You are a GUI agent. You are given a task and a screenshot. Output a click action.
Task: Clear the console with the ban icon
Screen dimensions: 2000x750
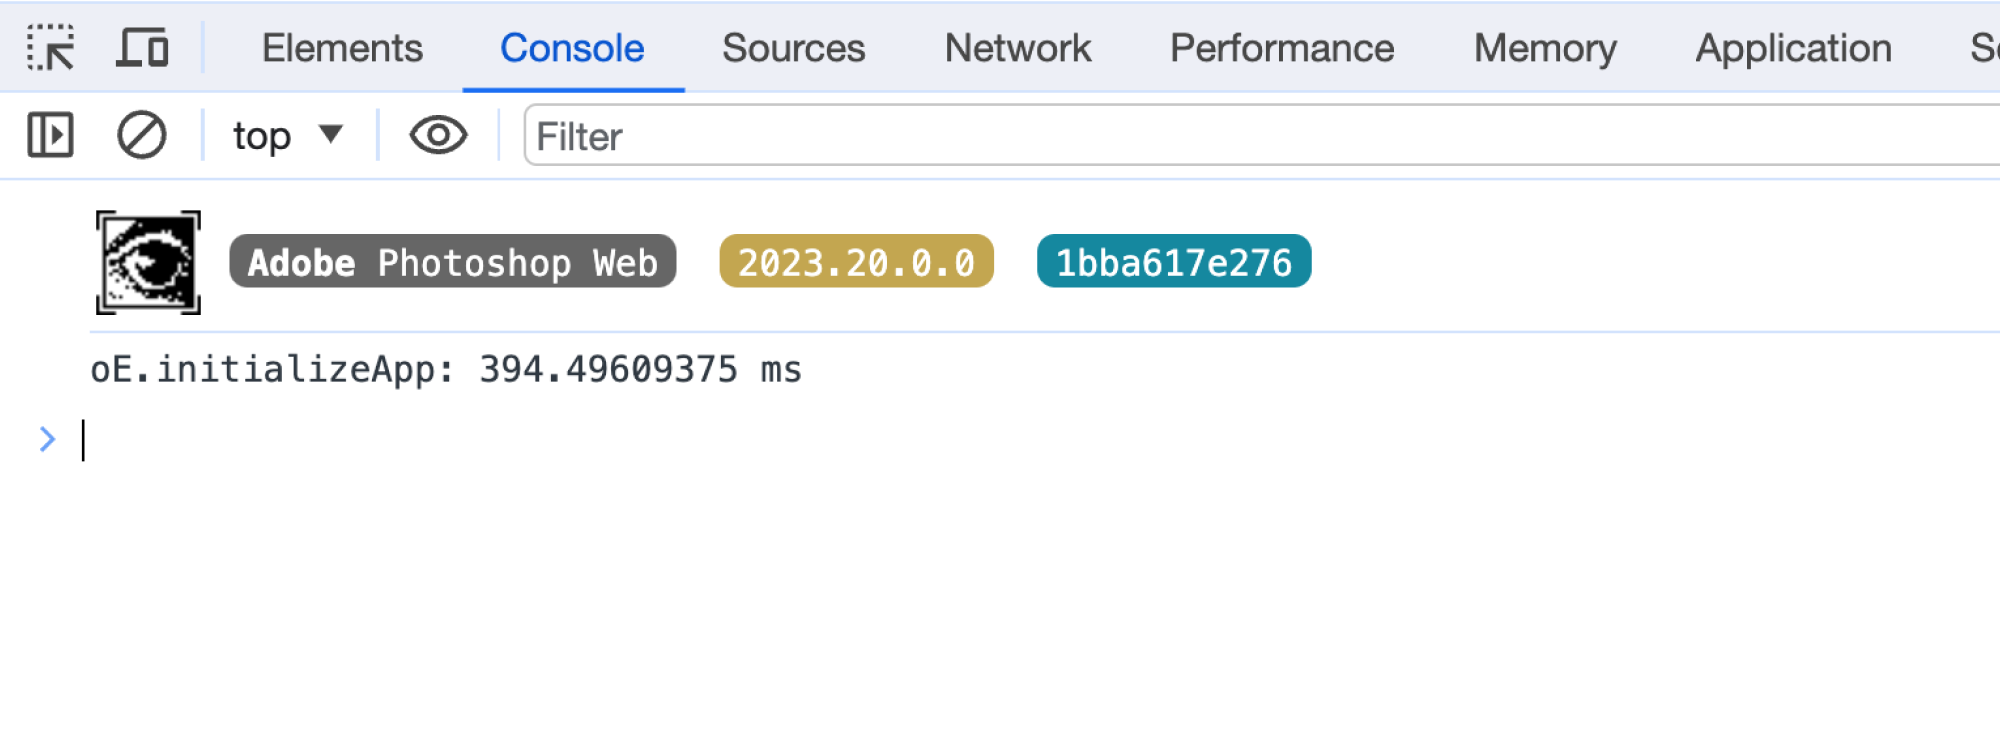[141, 135]
